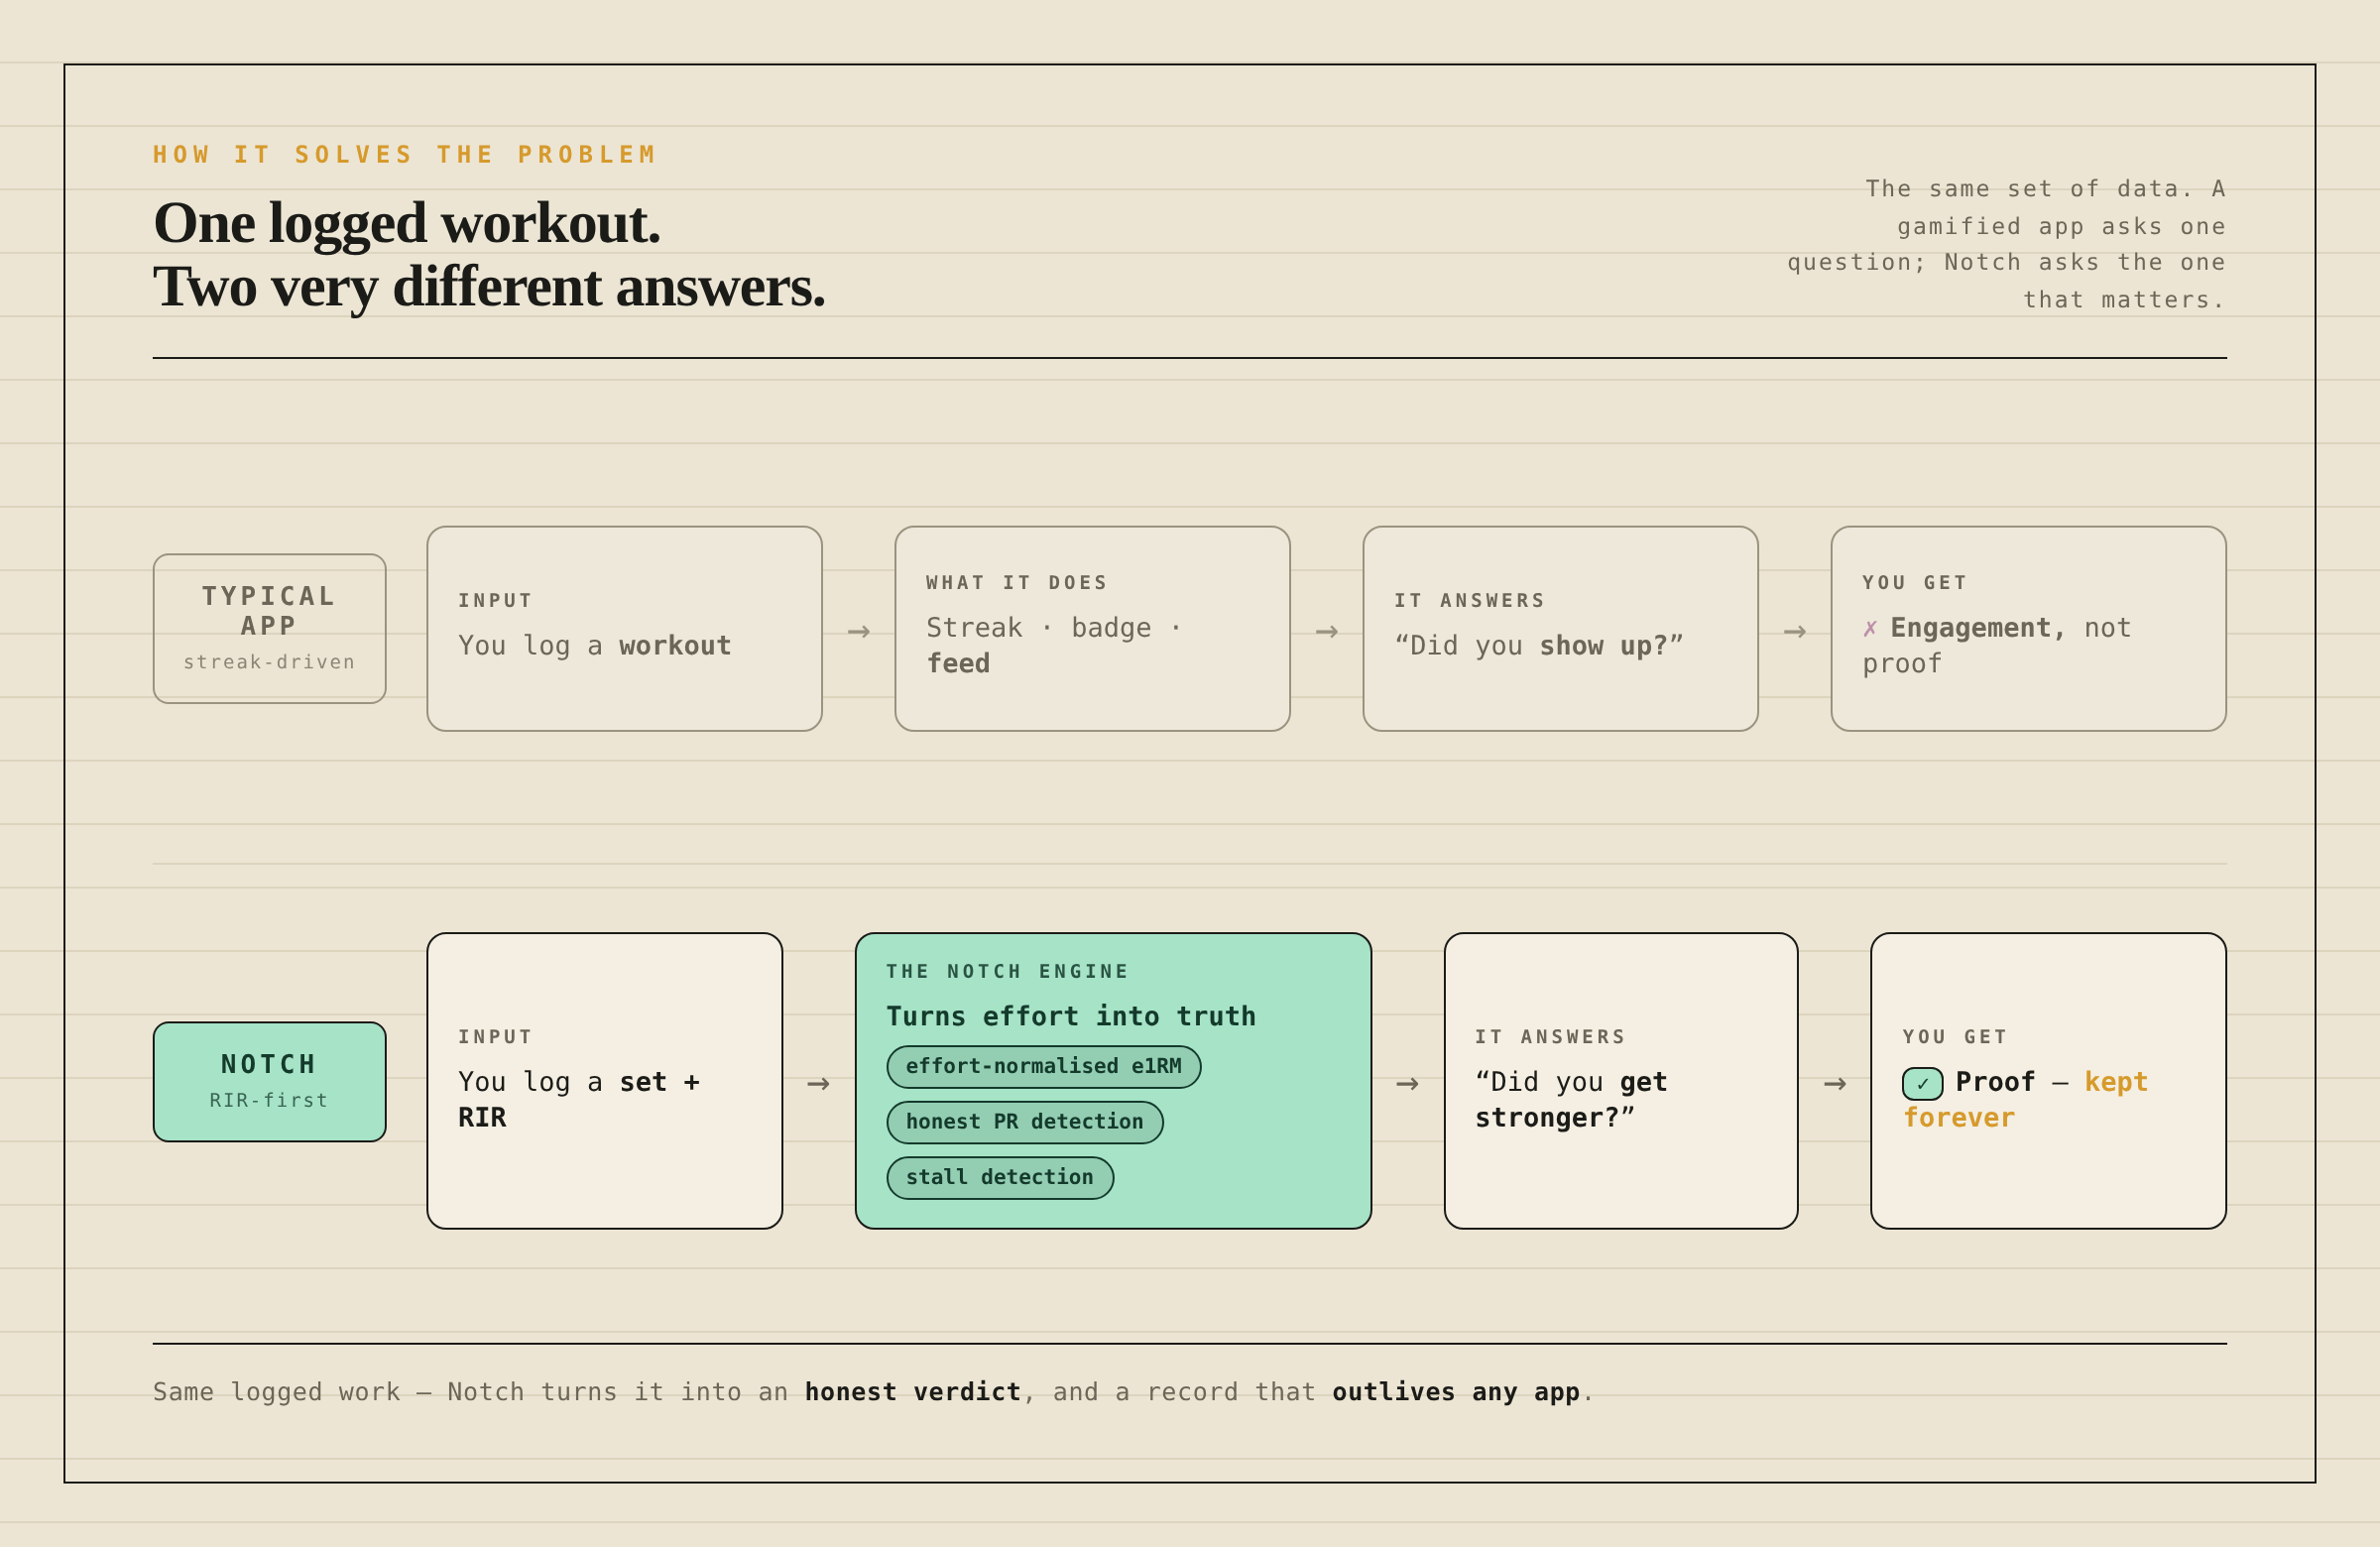Viewport: 2380px width, 1547px height.
Task: Click the 'WHAT IT DOES' label
Action: (1016, 582)
